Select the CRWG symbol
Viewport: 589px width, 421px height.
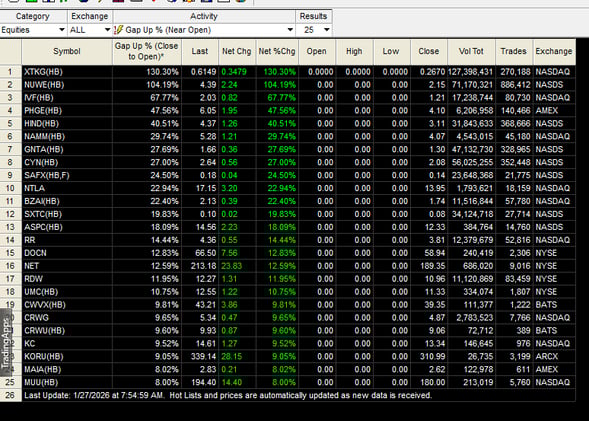(36, 318)
